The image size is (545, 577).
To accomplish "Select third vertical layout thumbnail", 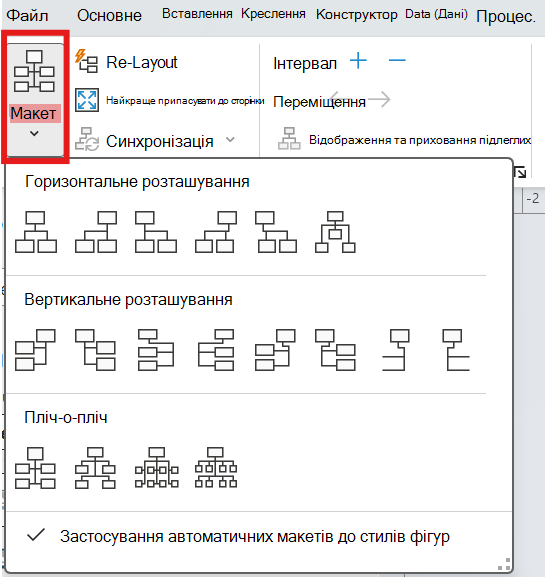I will pyautogui.click(x=156, y=350).
